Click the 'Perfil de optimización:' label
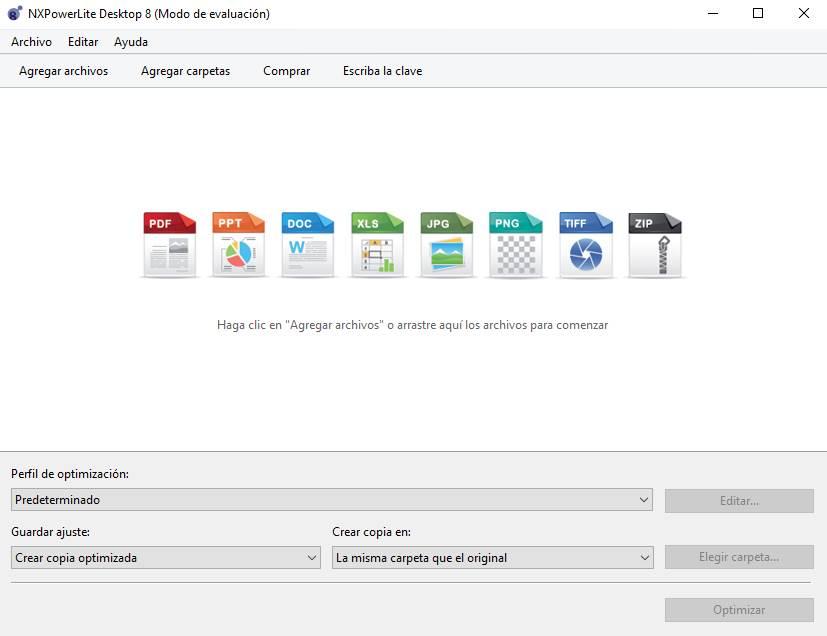Screen dimensions: 827x636 coord(70,474)
